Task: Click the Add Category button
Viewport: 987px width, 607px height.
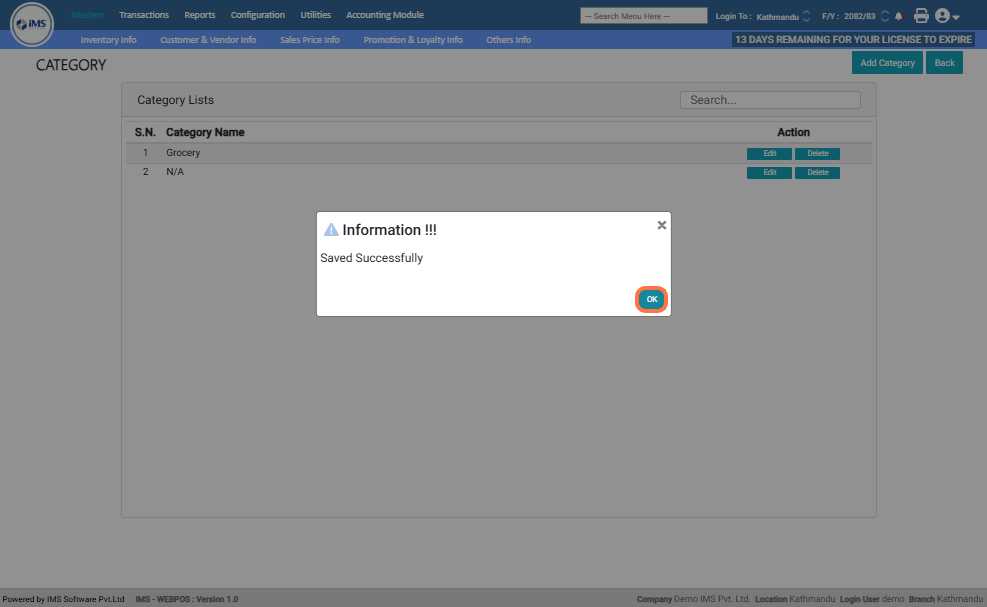Action: [x=887, y=63]
